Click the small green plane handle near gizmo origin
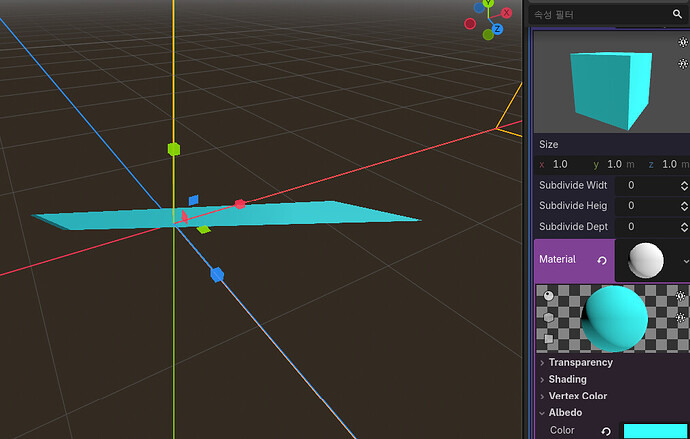The image size is (690, 439). coord(203,229)
